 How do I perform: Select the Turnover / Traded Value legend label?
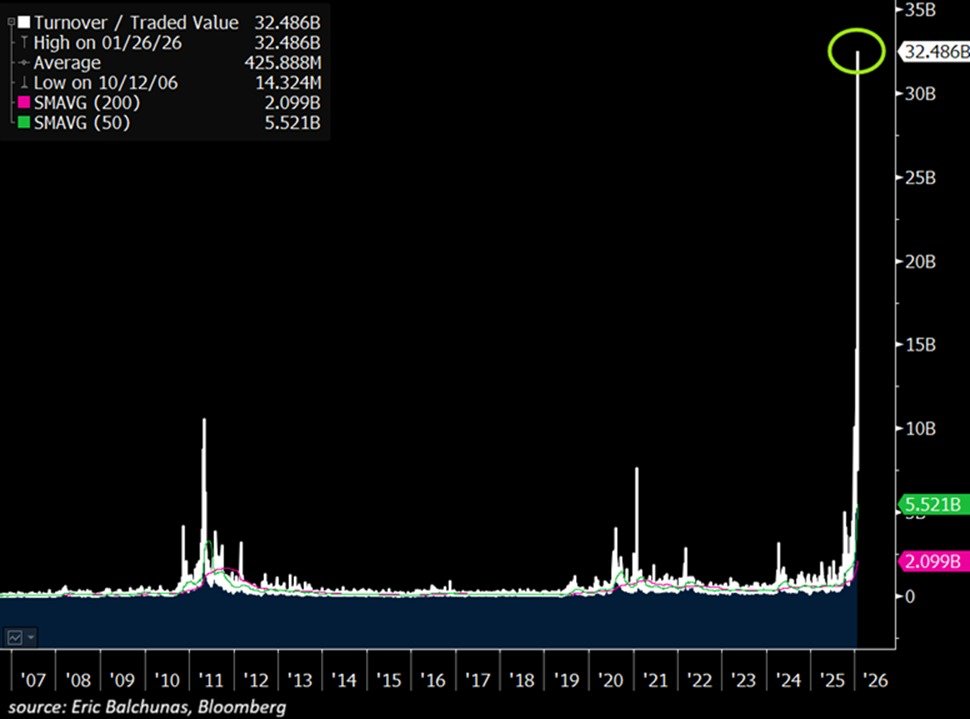[x=136, y=22]
